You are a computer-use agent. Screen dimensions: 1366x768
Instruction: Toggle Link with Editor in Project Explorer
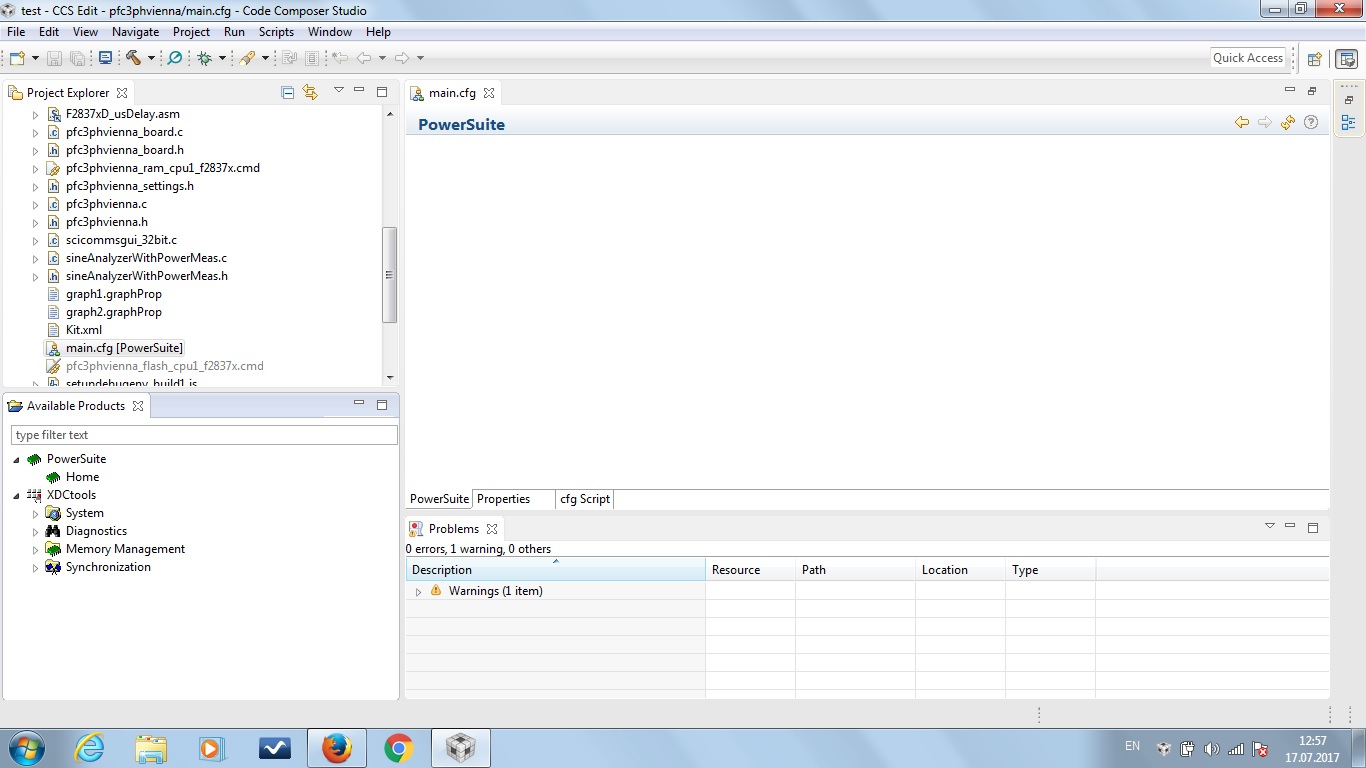310,93
